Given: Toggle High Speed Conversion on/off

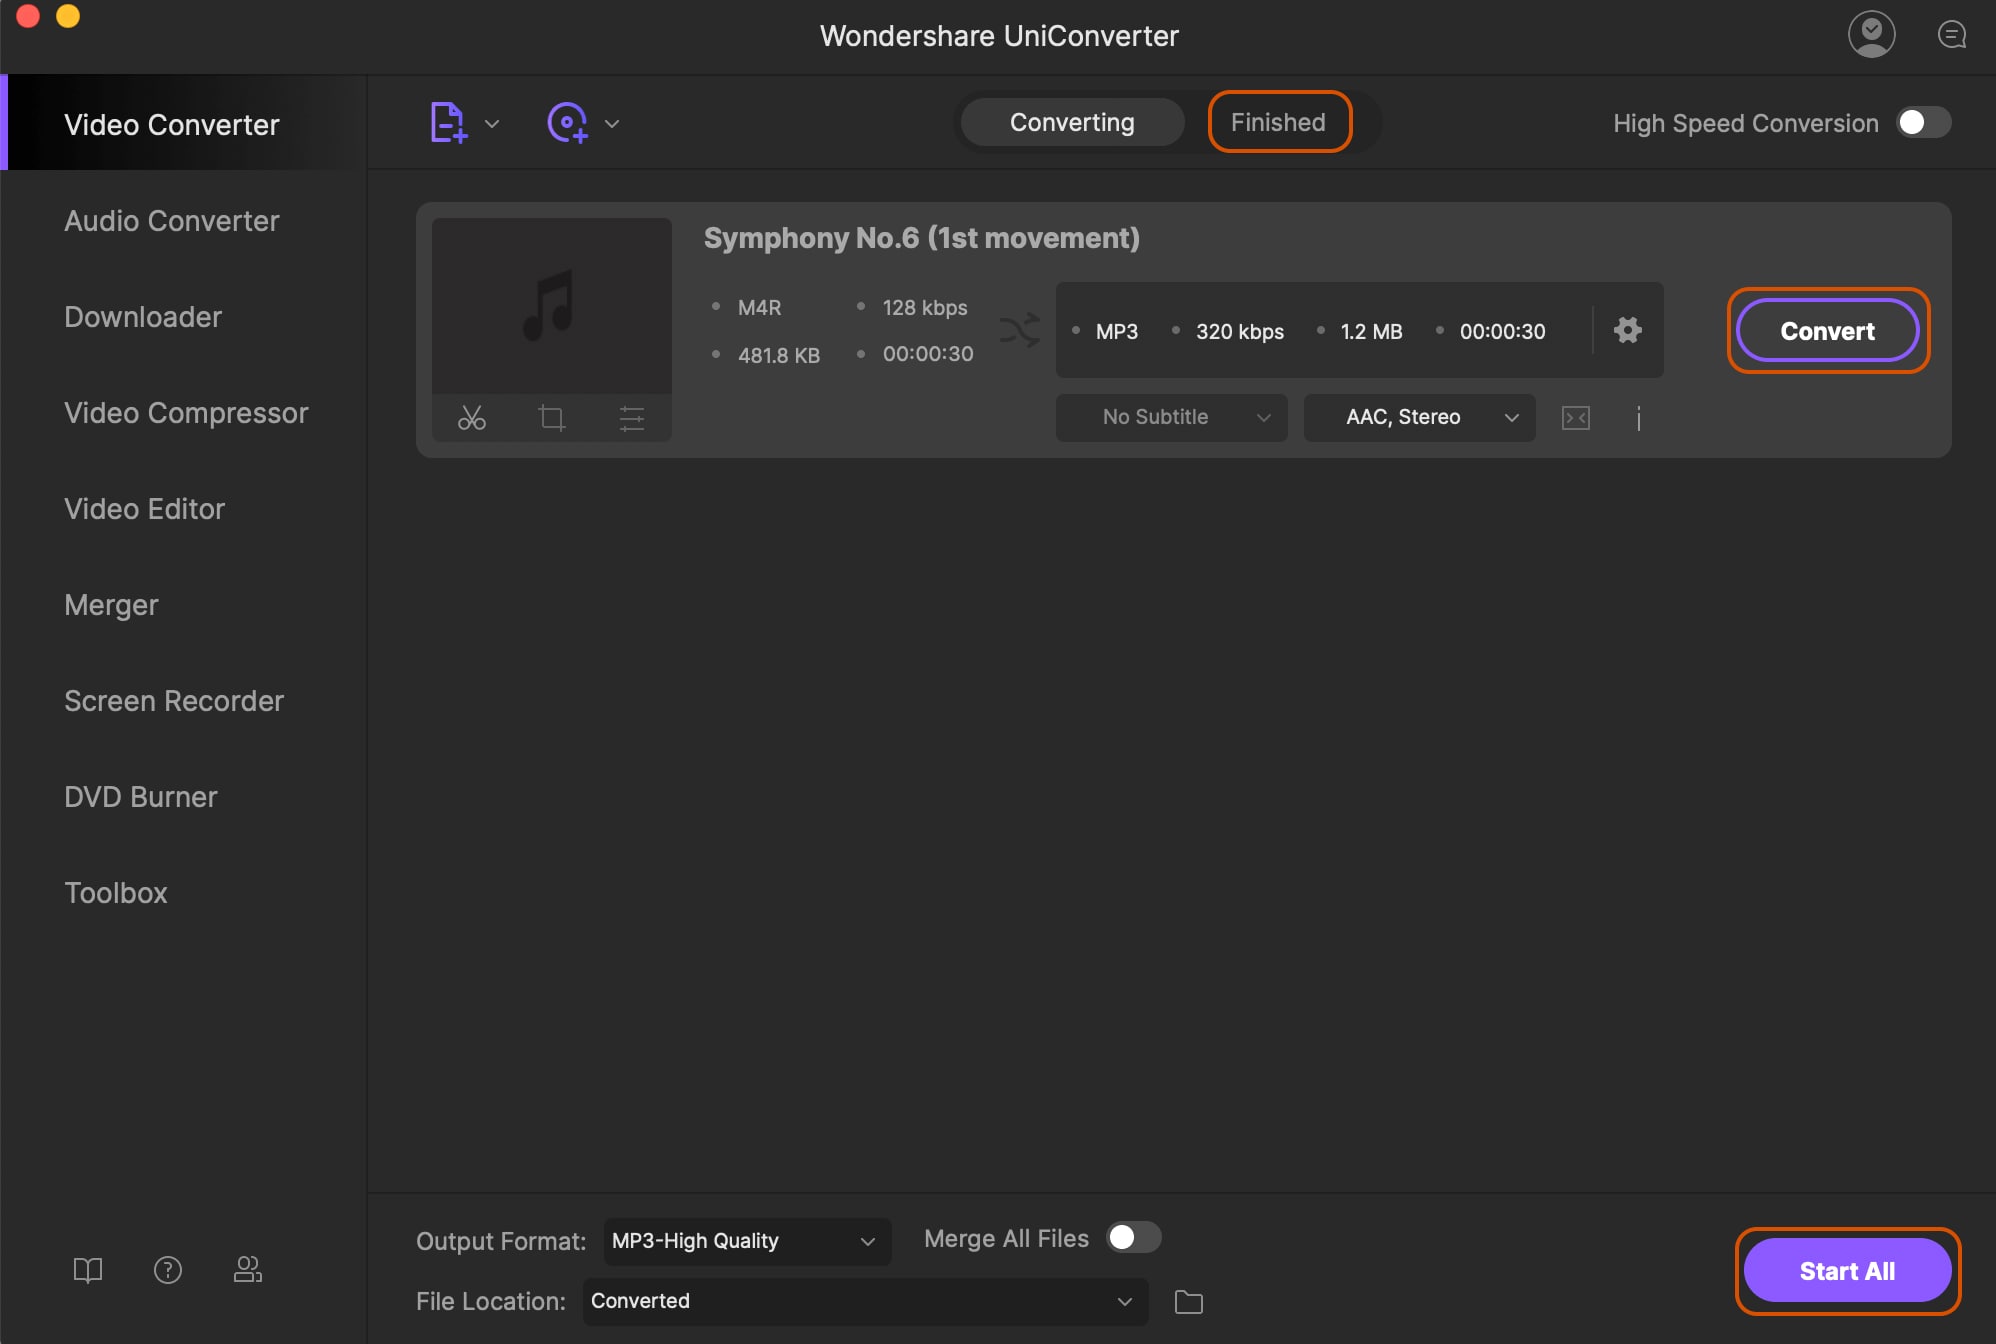Looking at the screenshot, I should [1926, 122].
